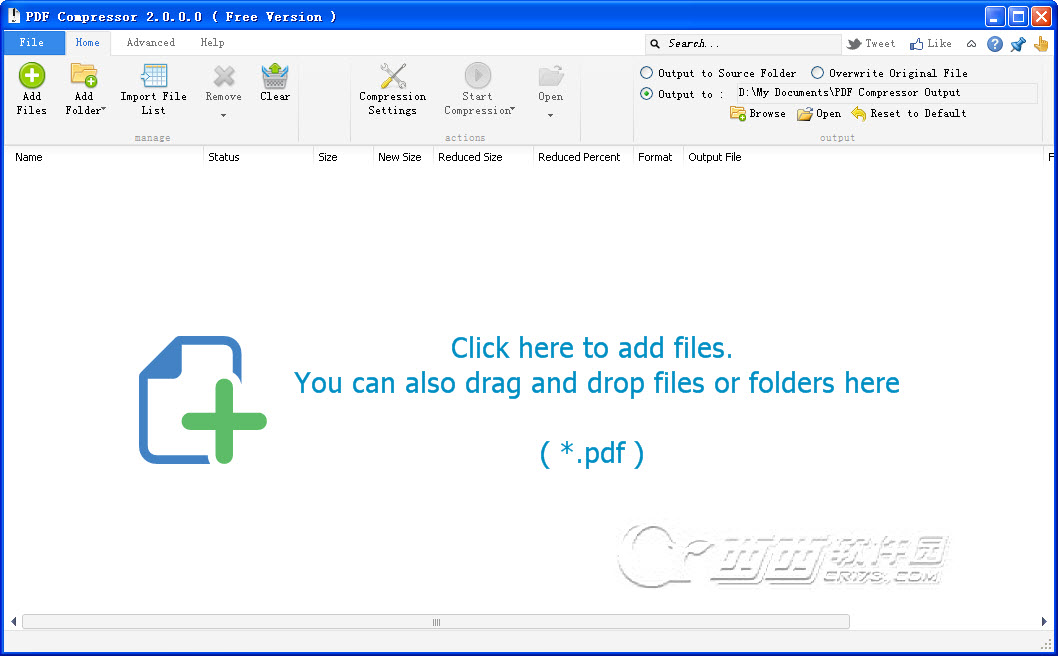Click 'Click here to add files' link
This screenshot has width=1058, height=656.
pyautogui.click(x=592, y=348)
